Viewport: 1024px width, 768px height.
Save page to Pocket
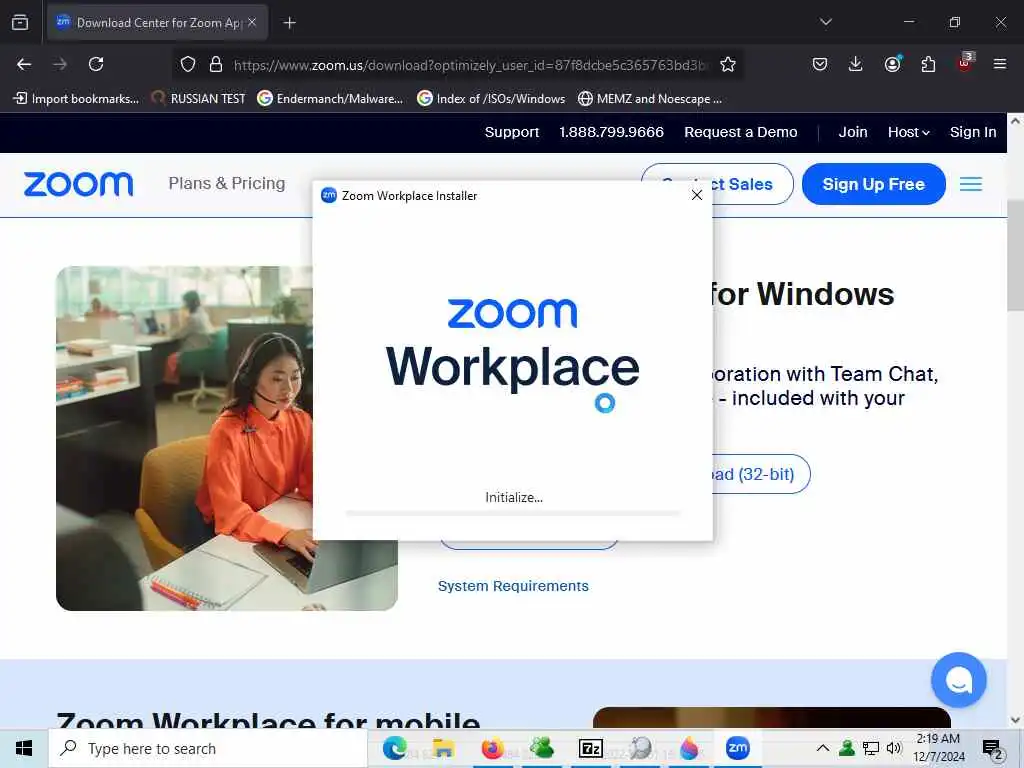coord(820,64)
